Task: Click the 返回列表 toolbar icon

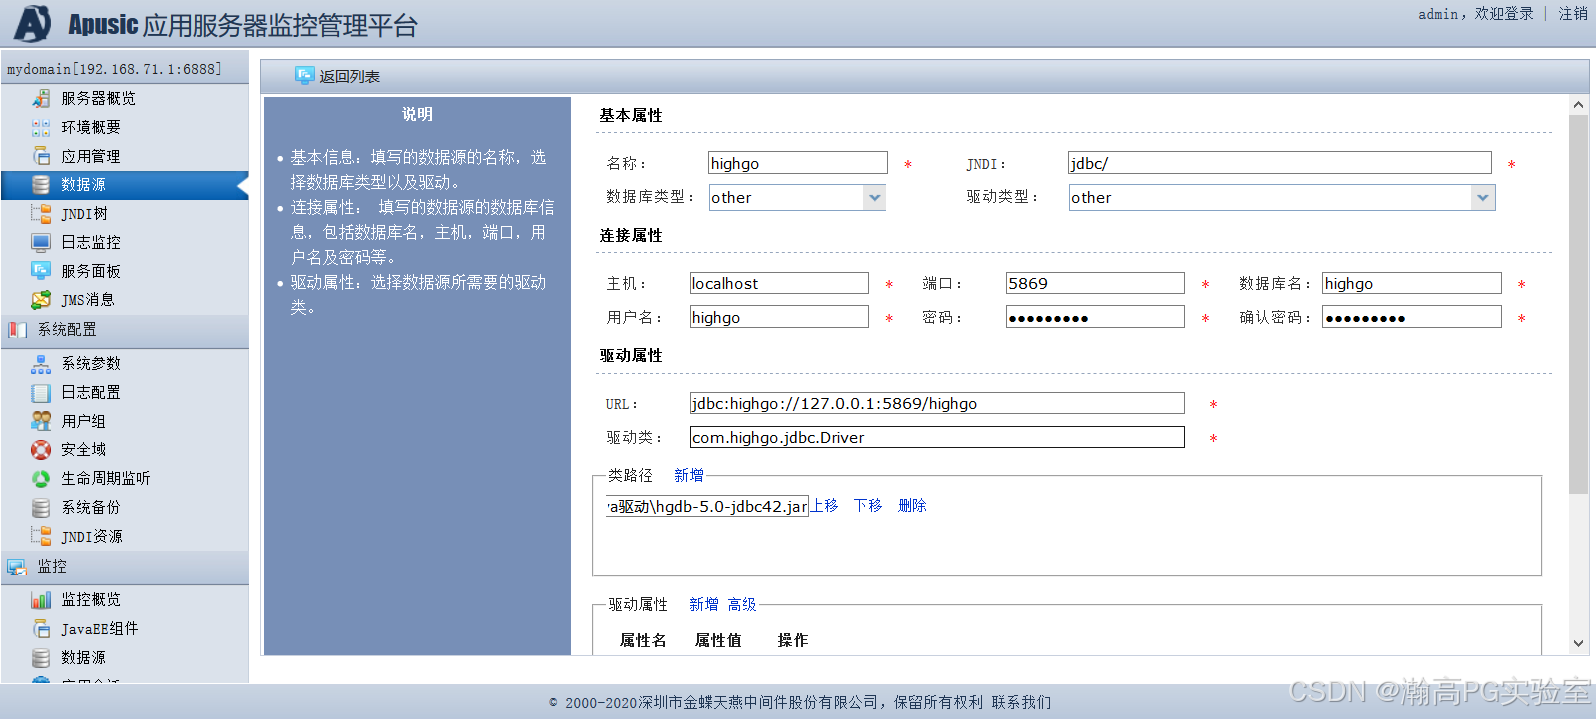Action: (305, 75)
